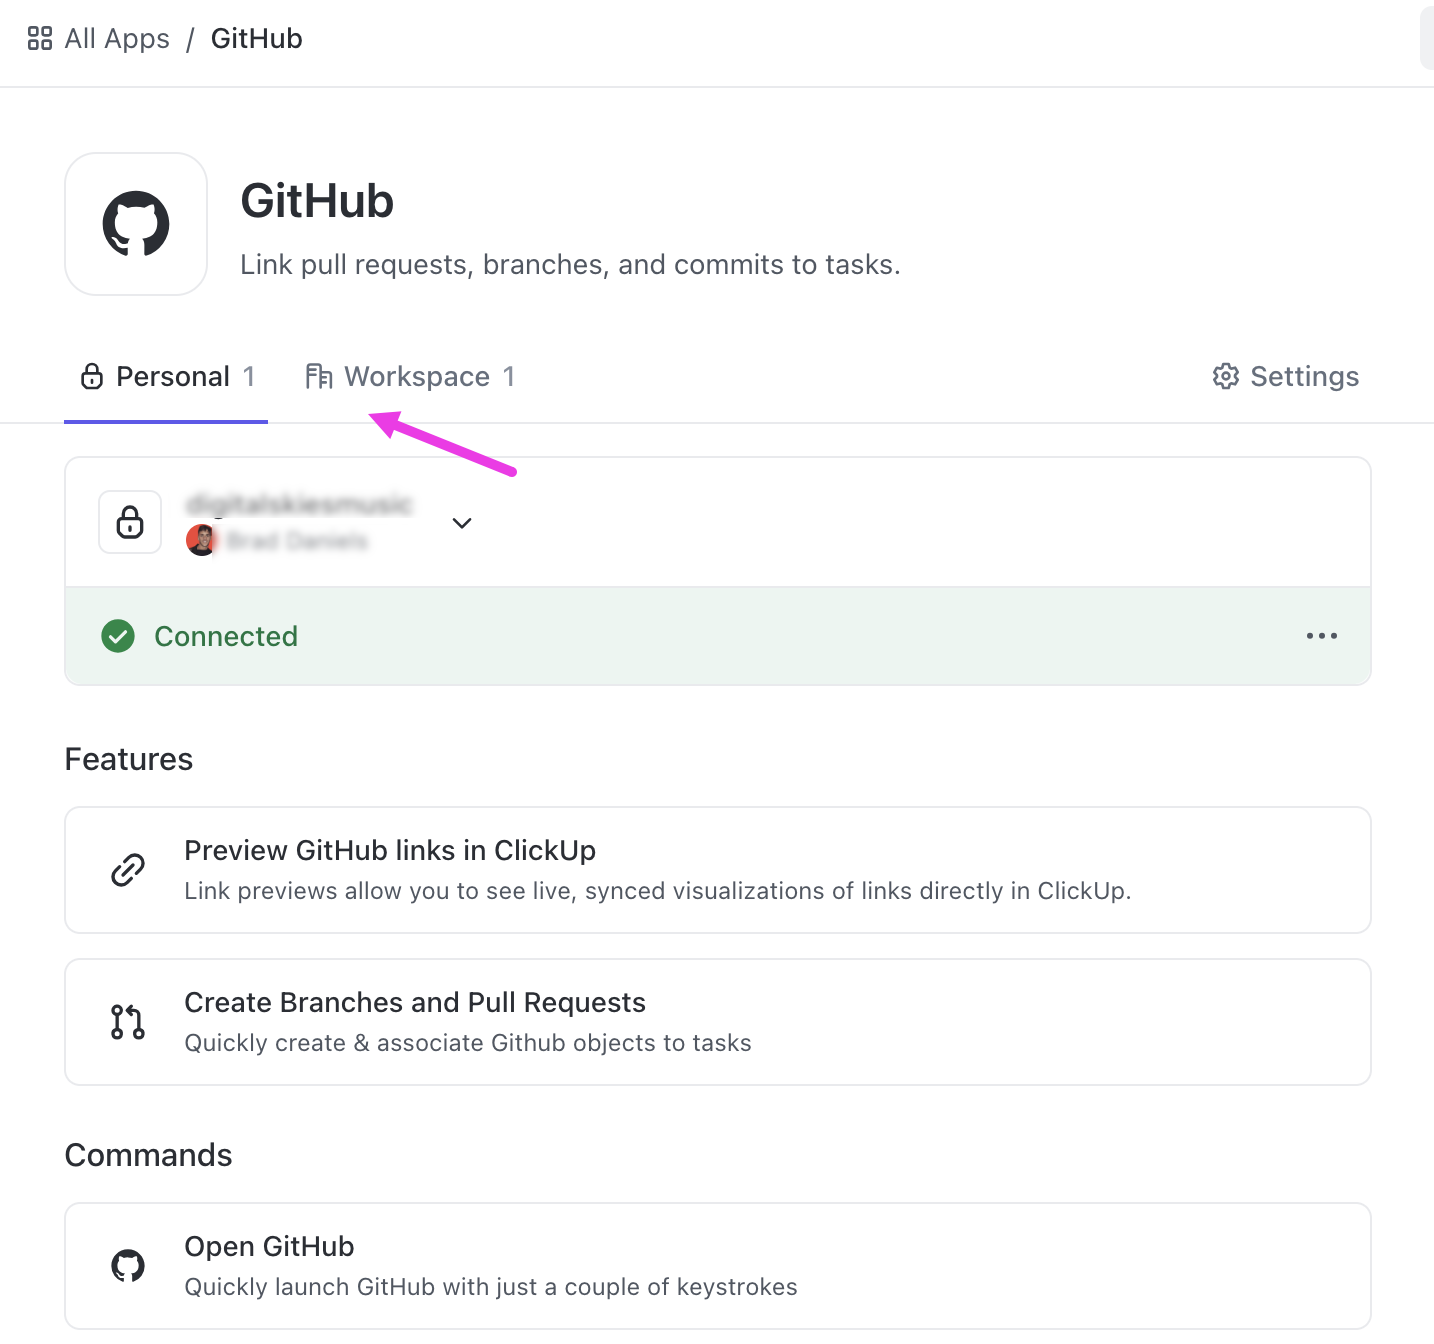Open the GitHub breadcrumb link

point(256,38)
